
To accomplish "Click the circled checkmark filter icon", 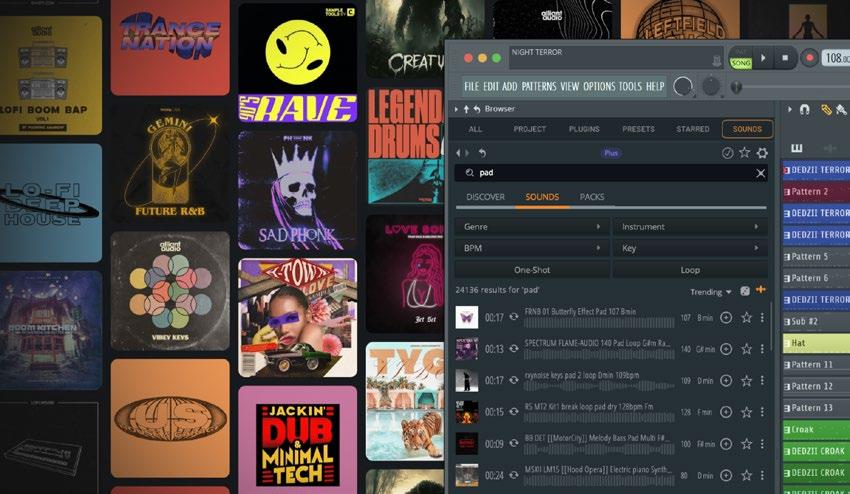I will coord(727,153).
